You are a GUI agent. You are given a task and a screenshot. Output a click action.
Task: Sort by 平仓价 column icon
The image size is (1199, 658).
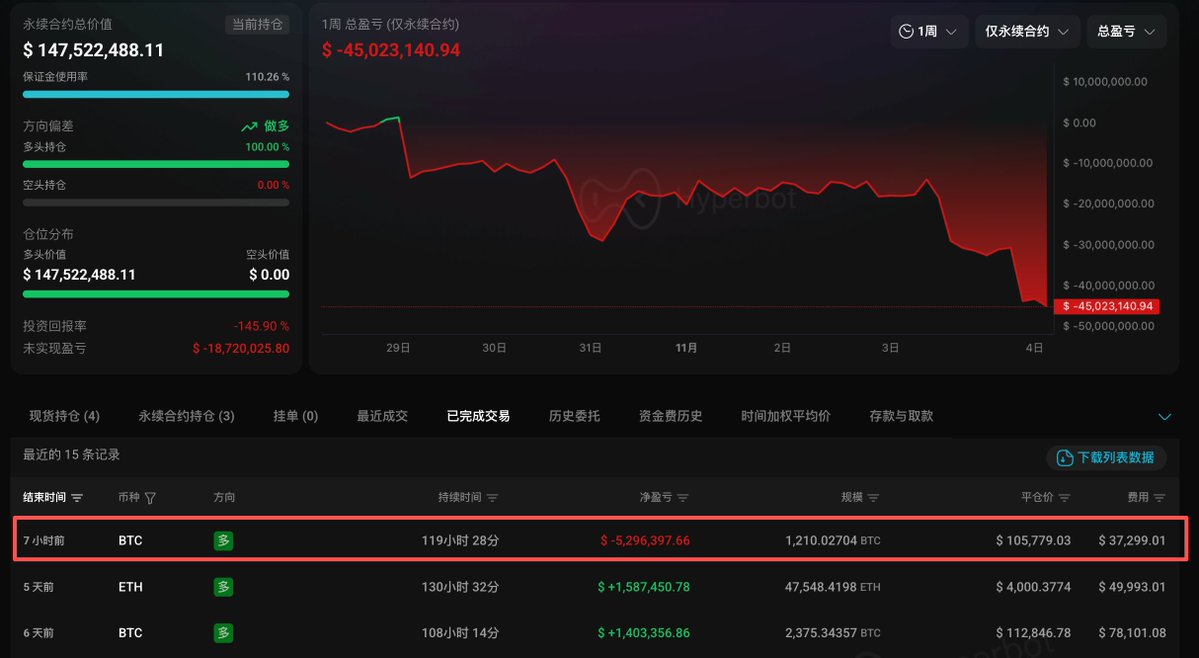pyautogui.click(x=1064, y=498)
